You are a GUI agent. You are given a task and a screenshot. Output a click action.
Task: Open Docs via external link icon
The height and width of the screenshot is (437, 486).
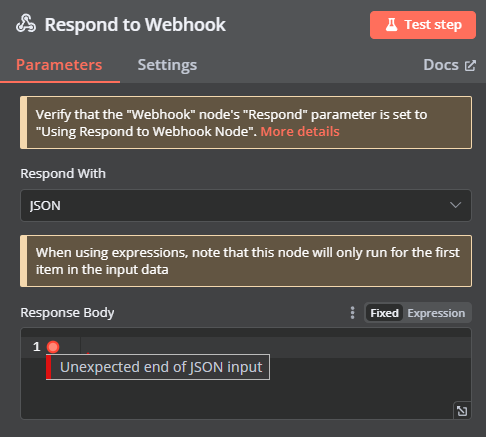[x=470, y=65]
